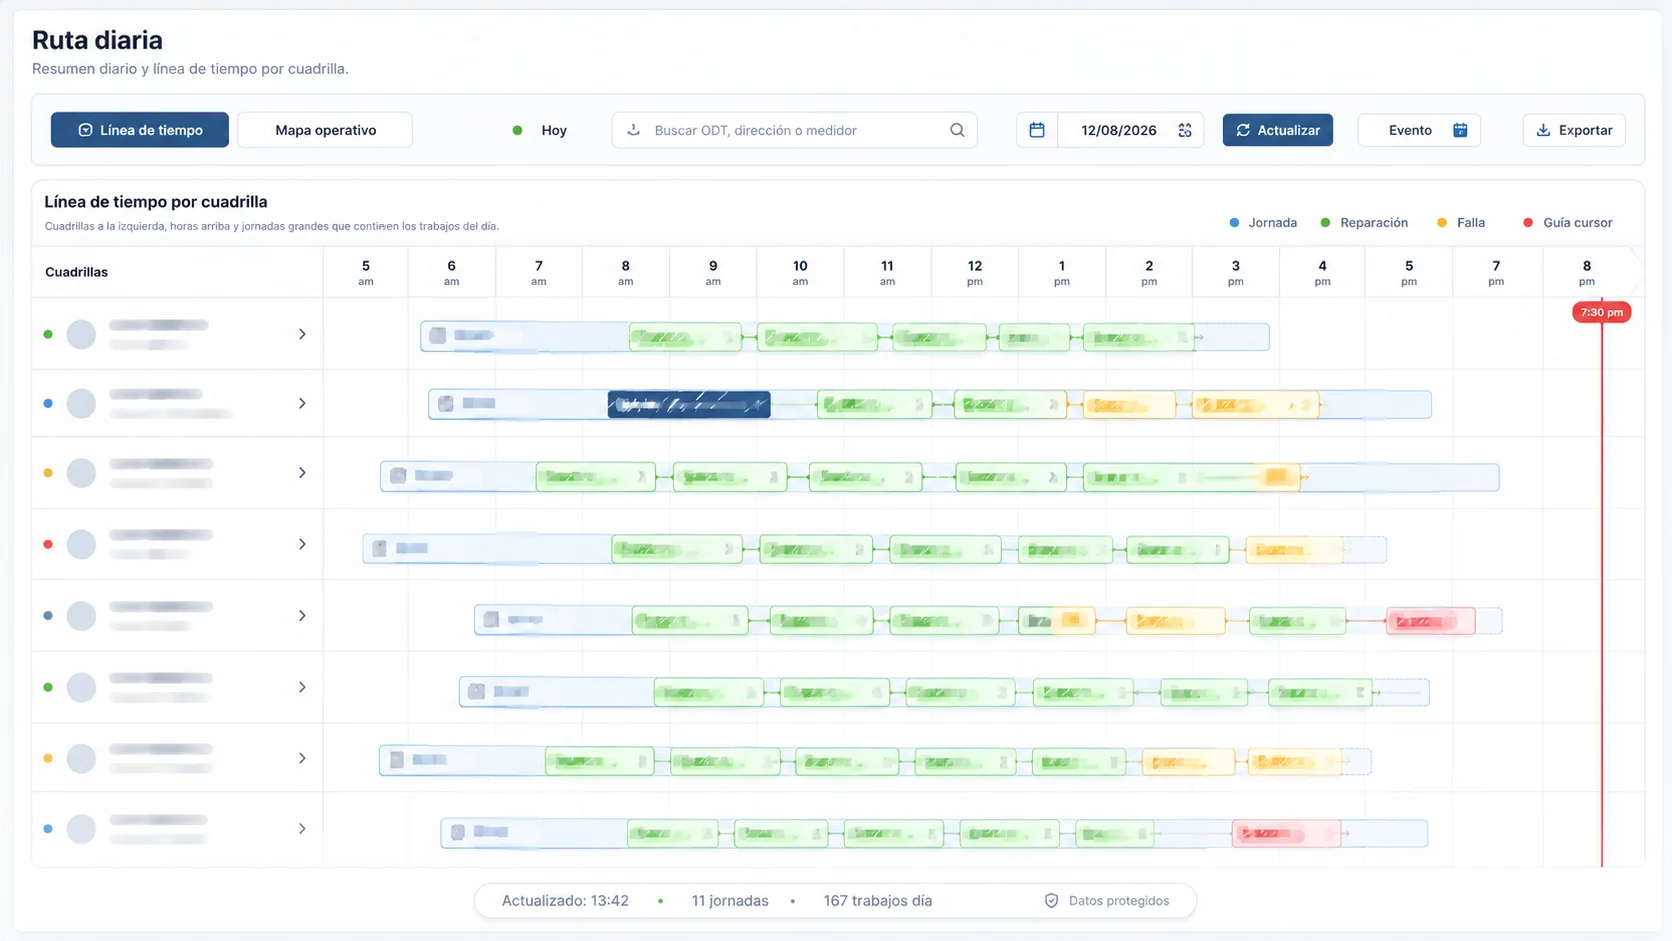The width and height of the screenshot is (1672, 941).
Task: Expand the seventh cuadrilla row chevron
Action: [302, 758]
